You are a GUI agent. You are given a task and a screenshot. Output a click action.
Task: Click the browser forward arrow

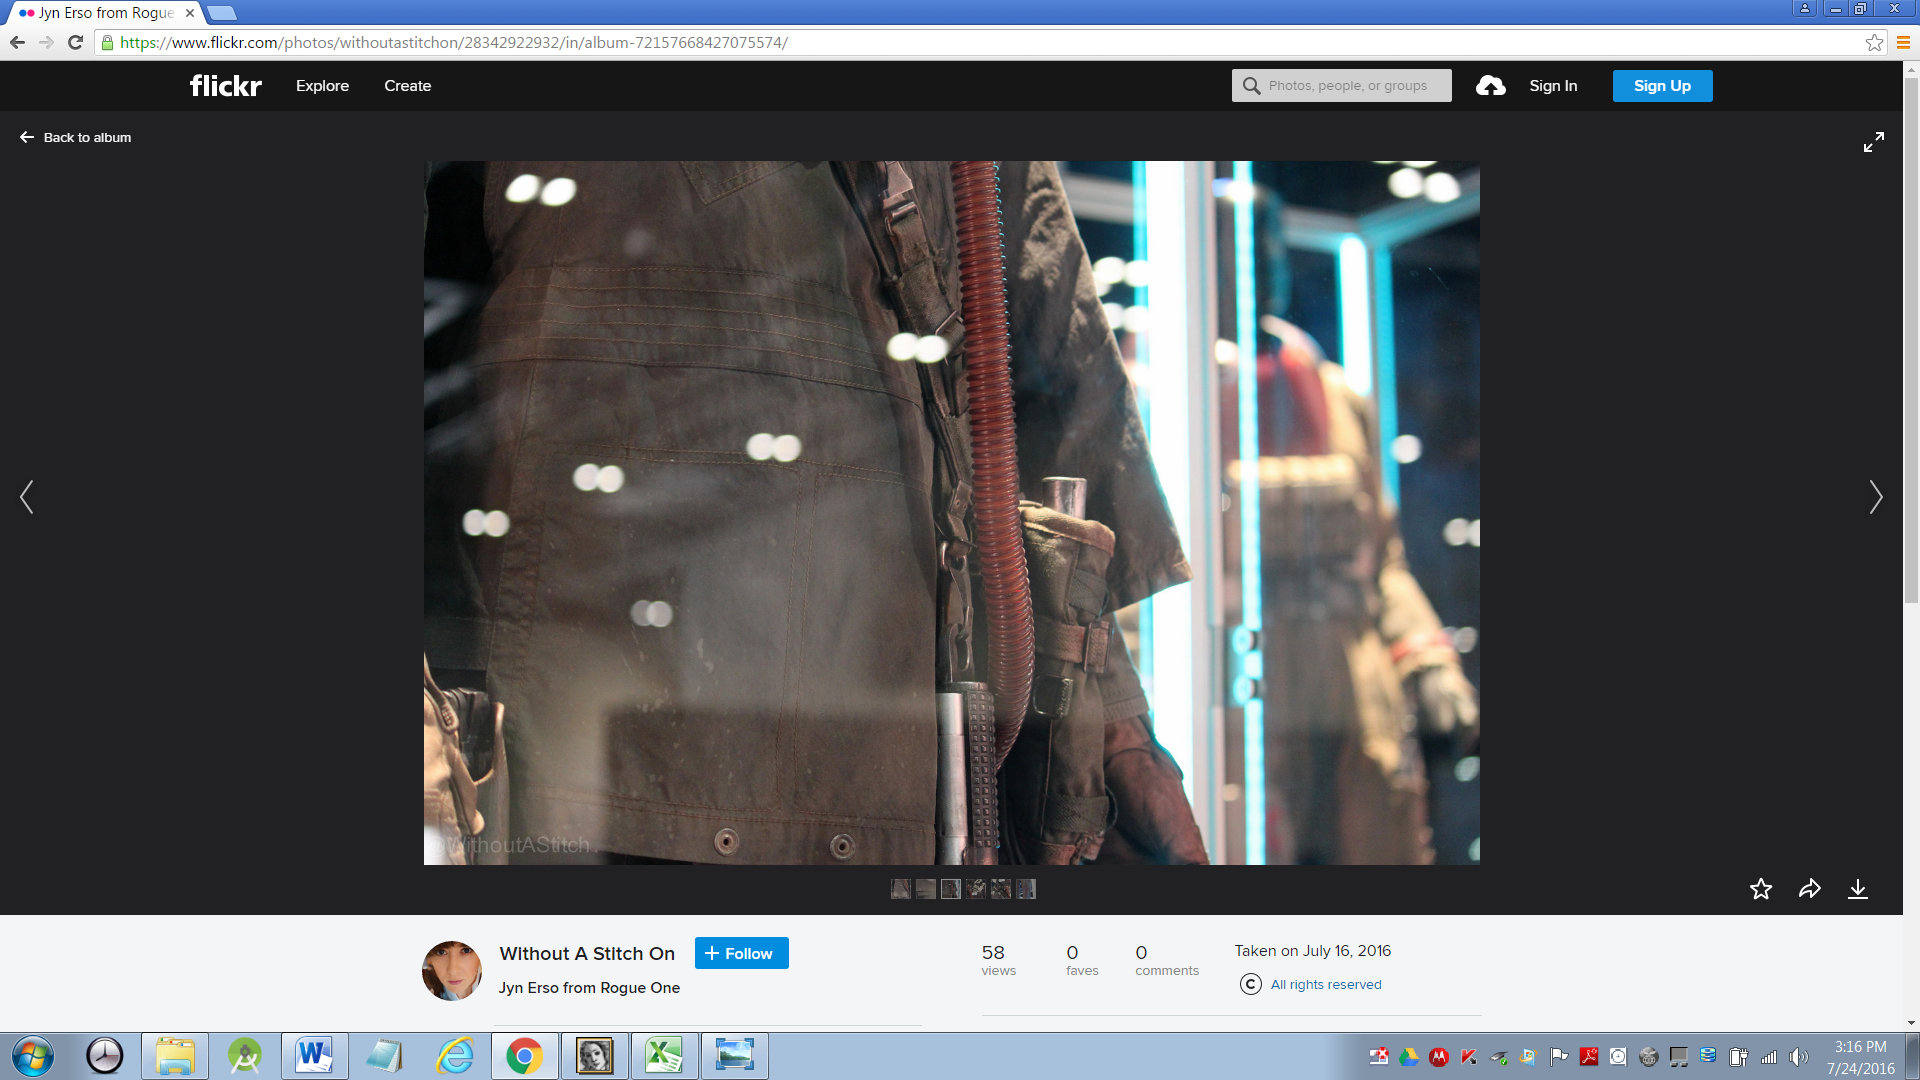coord(46,42)
